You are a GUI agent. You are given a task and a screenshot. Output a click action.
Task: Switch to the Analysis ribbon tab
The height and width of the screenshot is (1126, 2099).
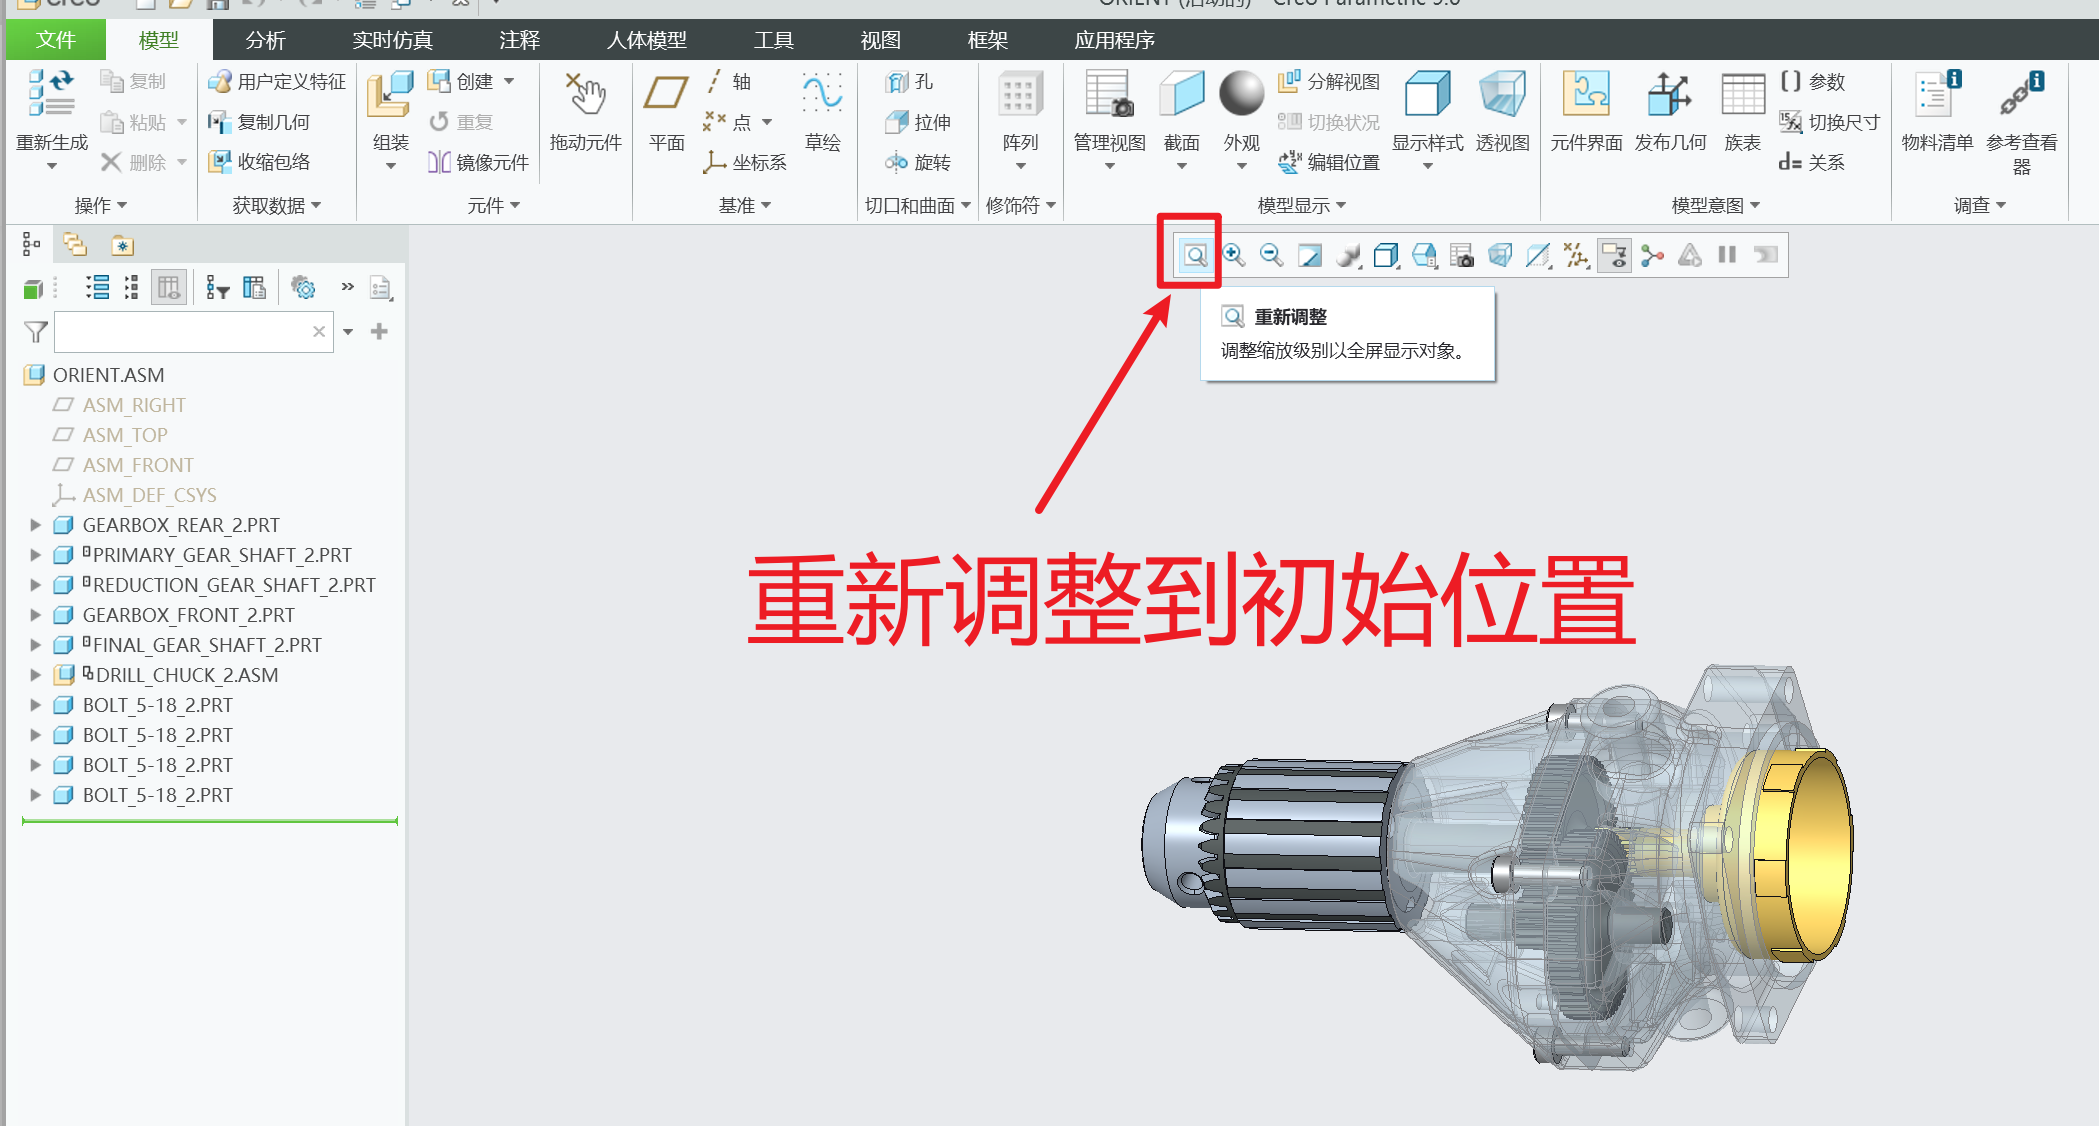265,41
